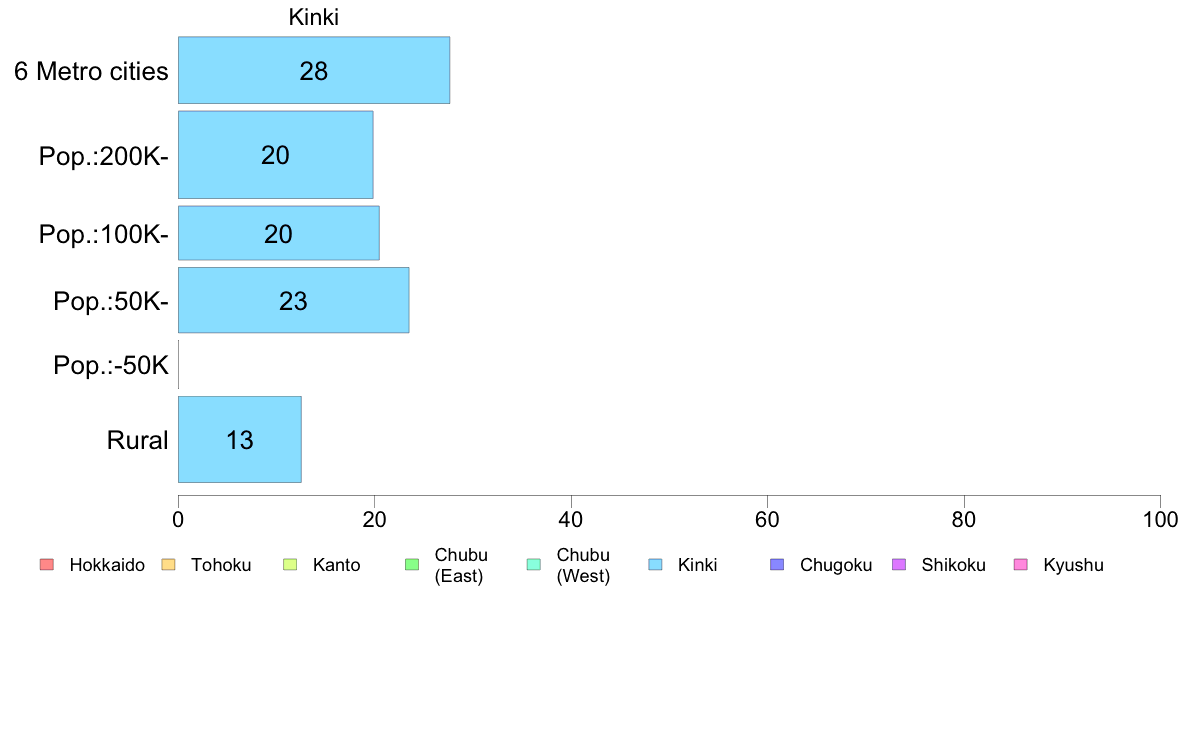This screenshot has height=736, width=1188.
Task: Click the Chugoku legend label
Action: (x=836, y=565)
